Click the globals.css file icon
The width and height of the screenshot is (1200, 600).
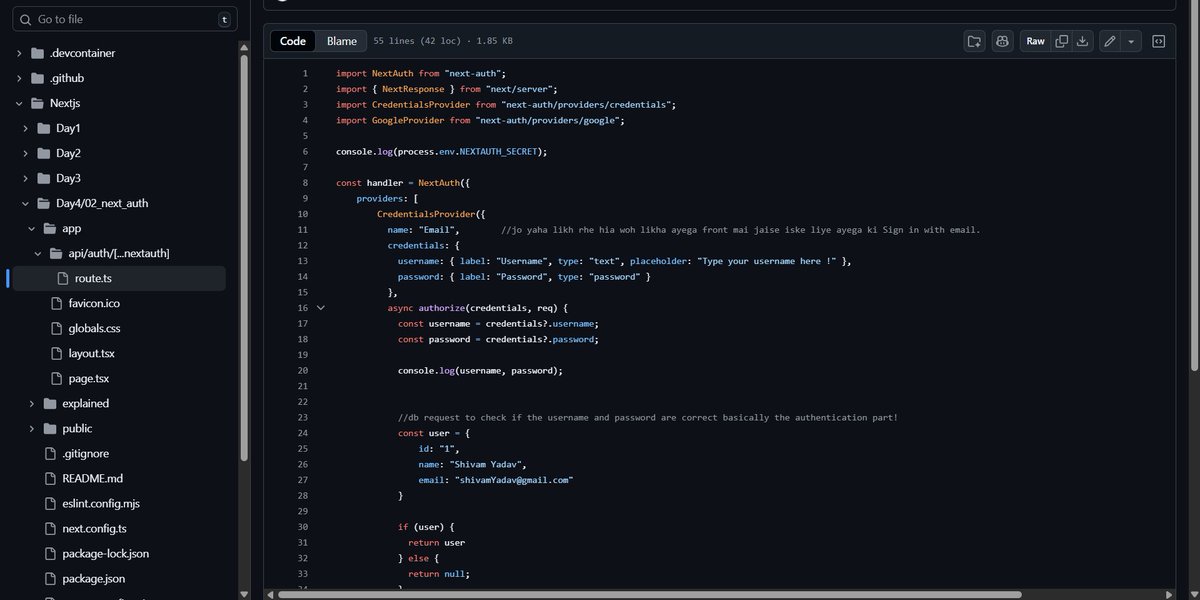(58, 328)
